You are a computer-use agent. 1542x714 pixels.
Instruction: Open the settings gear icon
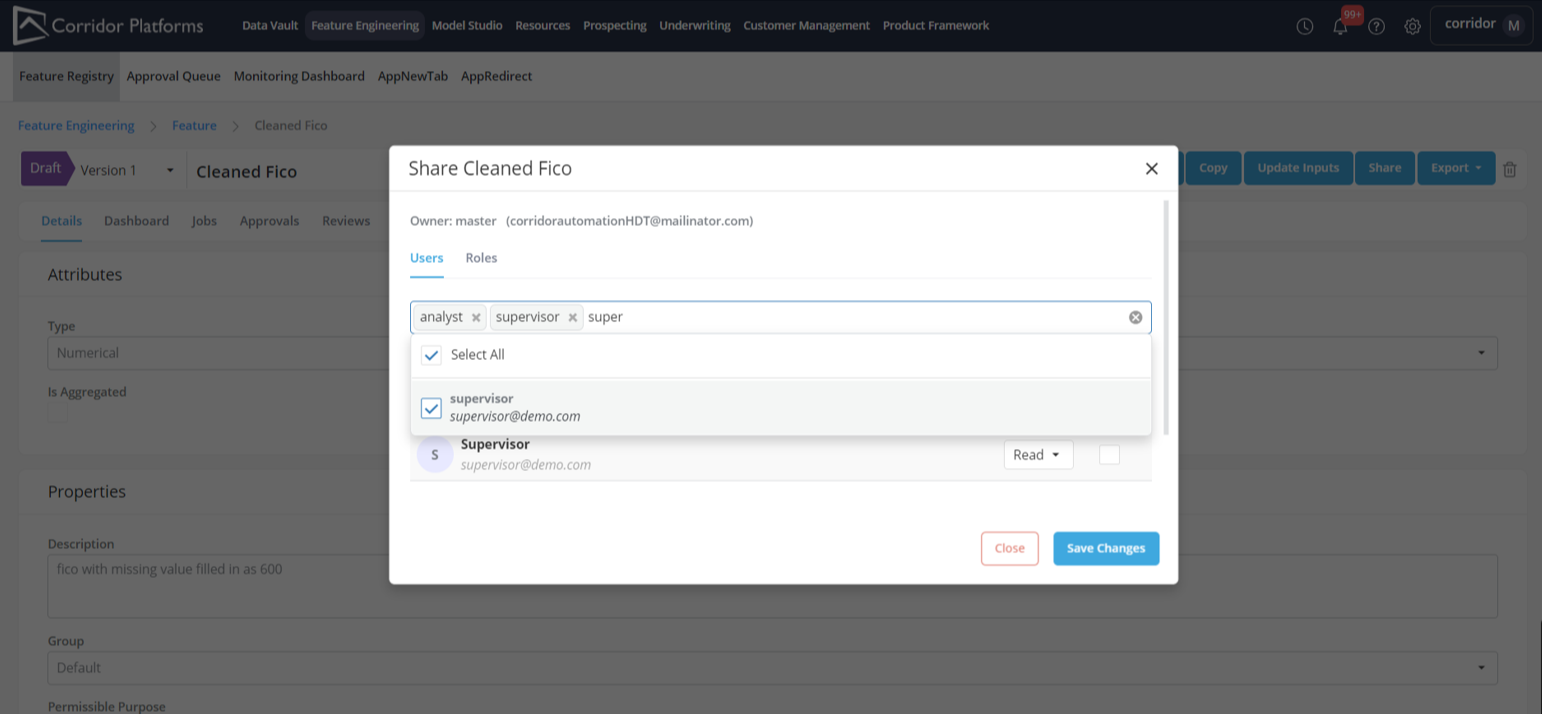pyautogui.click(x=1413, y=27)
